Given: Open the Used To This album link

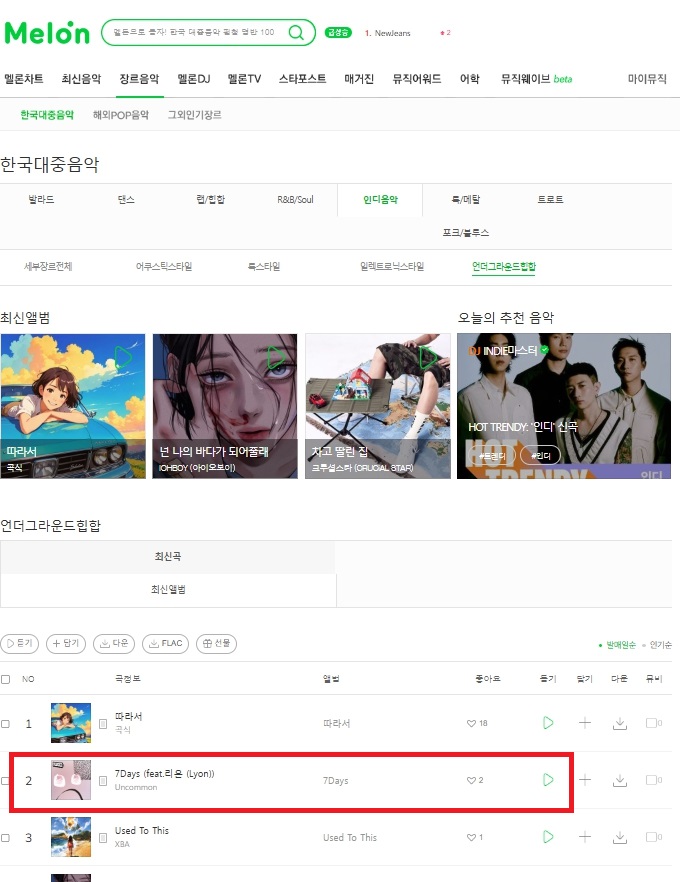Looking at the screenshot, I should pyautogui.click(x=350, y=838).
